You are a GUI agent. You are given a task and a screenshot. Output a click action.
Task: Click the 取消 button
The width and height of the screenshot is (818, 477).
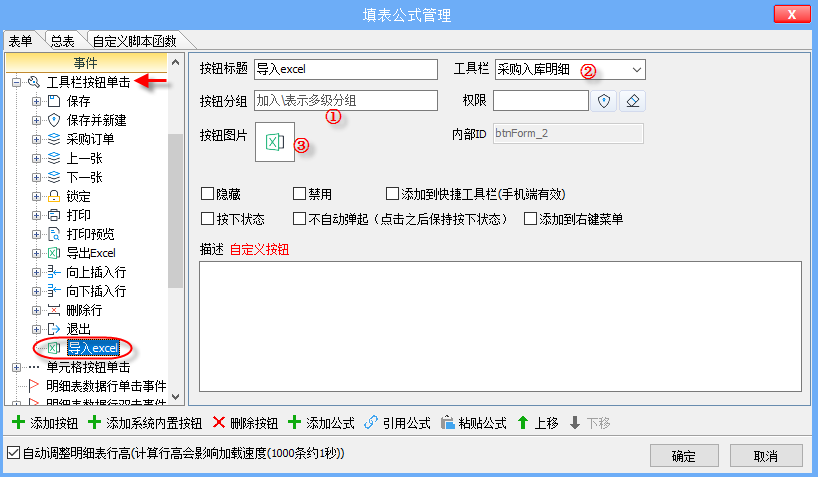point(765,456)
